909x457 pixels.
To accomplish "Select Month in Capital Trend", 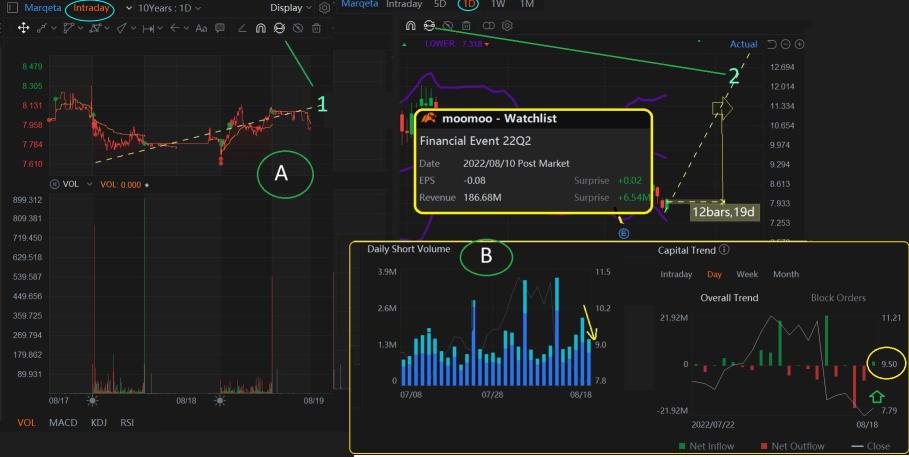I will click(786, 274).
